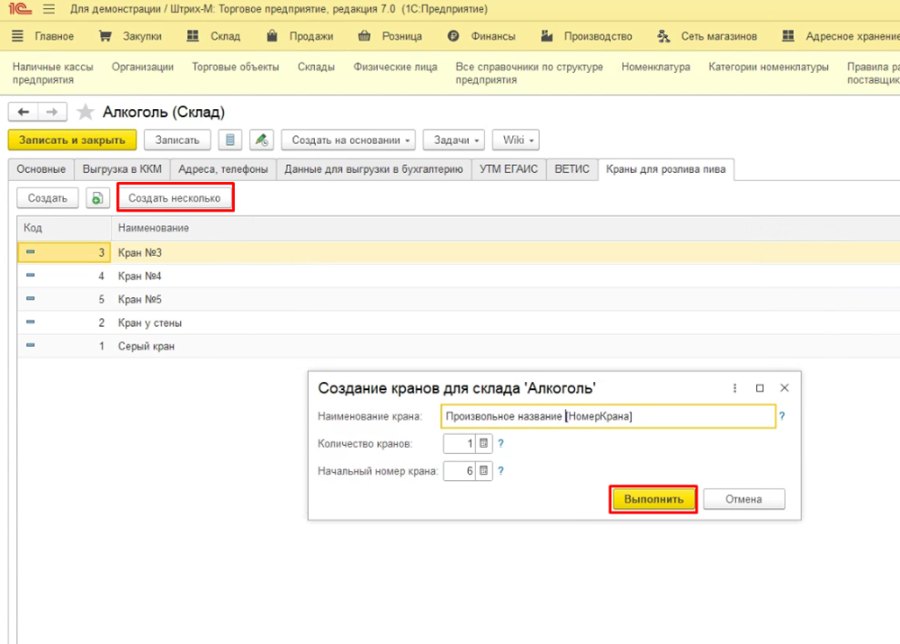Expand the Создать на основании dropdown
Image resolution: width=900 pixels, height=644 pixels.
click(x=348, y=140)
